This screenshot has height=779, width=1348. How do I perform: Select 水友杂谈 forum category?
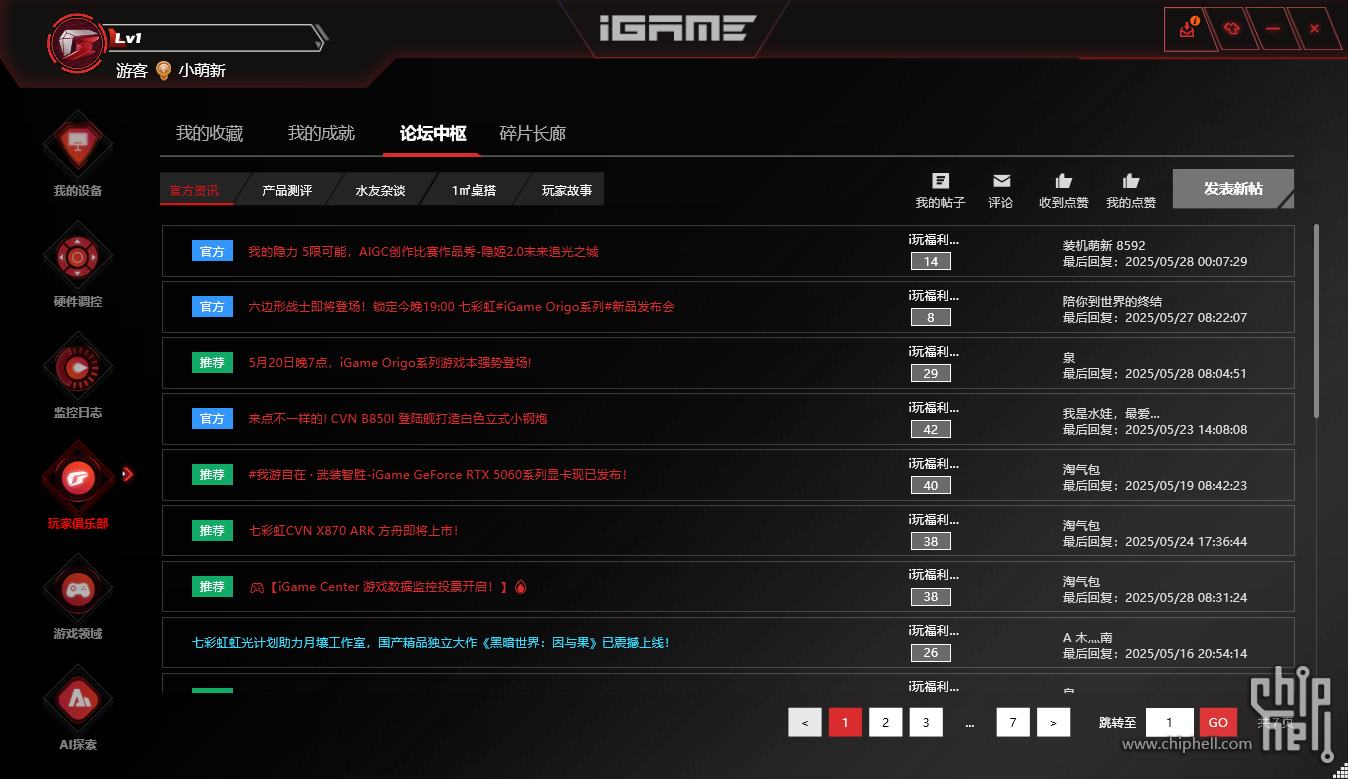[x=380, y=190]
